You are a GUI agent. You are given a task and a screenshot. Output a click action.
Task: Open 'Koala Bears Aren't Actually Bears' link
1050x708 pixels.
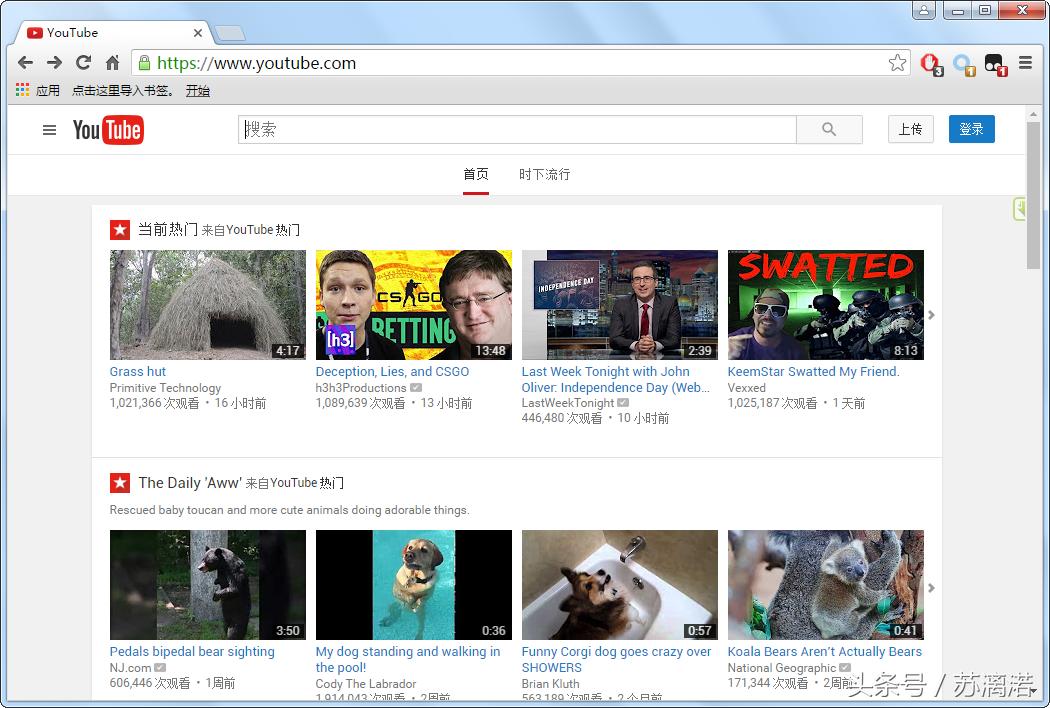click(825, 652)
